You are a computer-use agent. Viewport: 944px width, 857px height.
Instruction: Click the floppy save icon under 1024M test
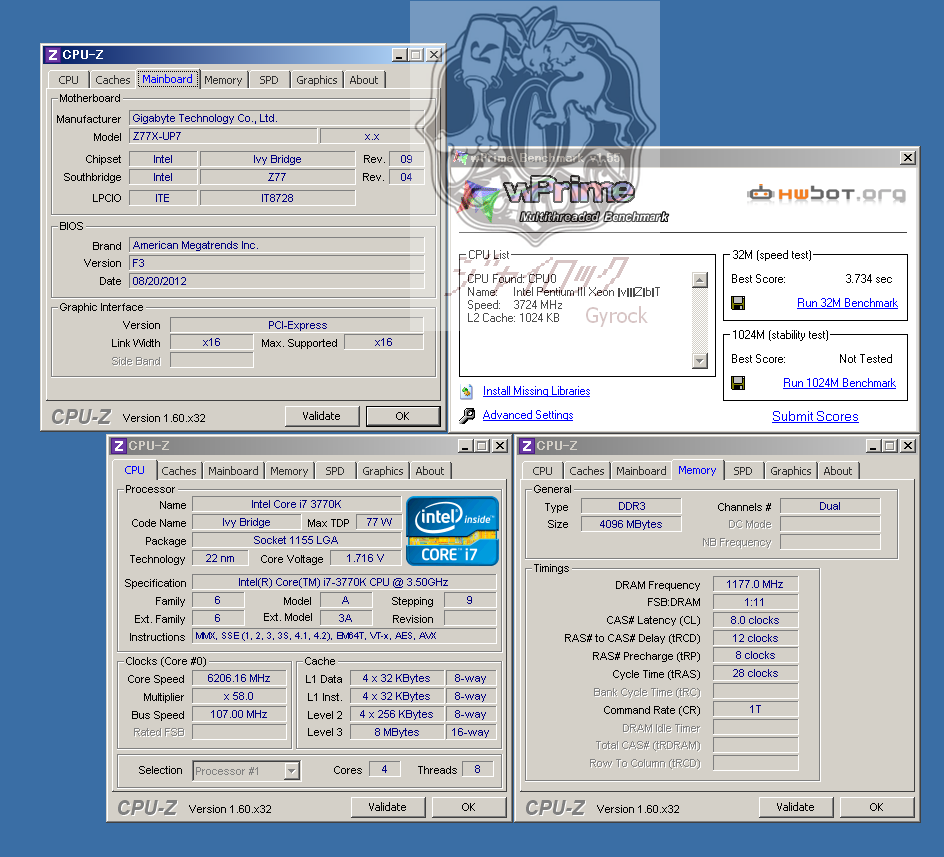[738, 383]
